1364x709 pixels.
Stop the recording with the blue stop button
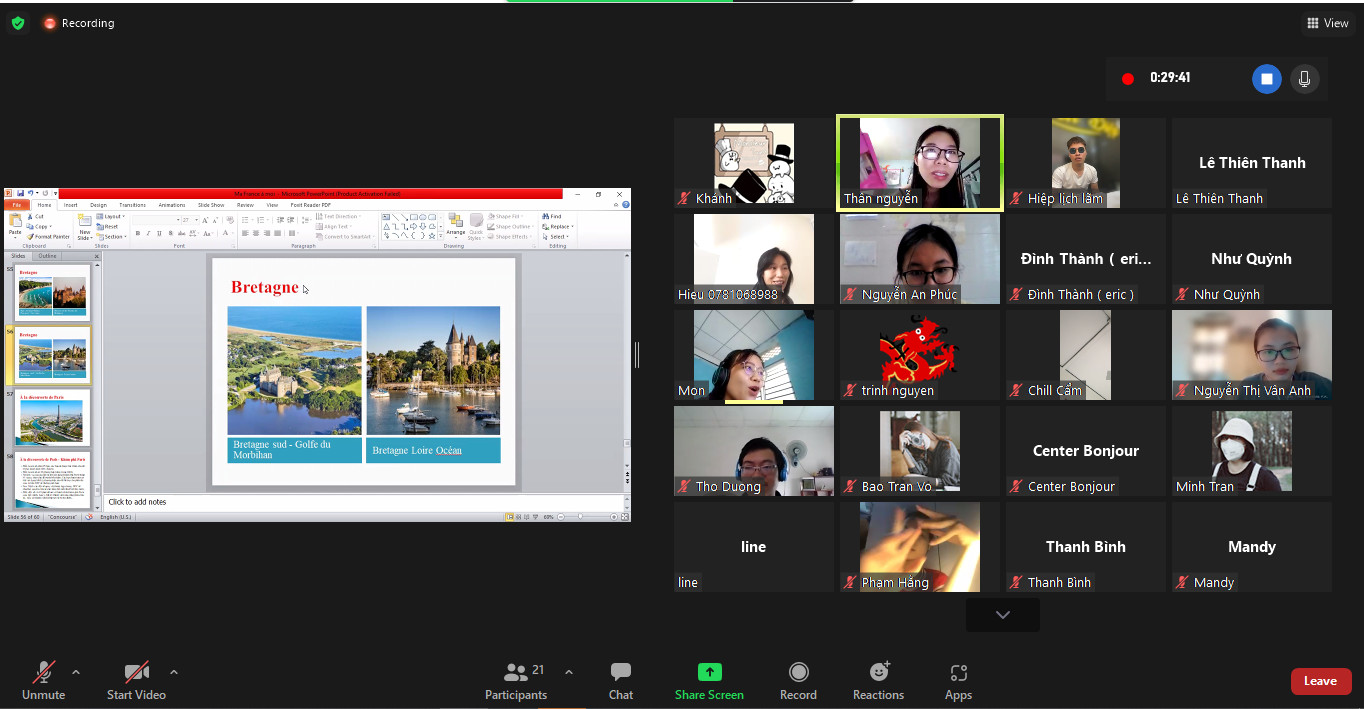[1267, 79]
